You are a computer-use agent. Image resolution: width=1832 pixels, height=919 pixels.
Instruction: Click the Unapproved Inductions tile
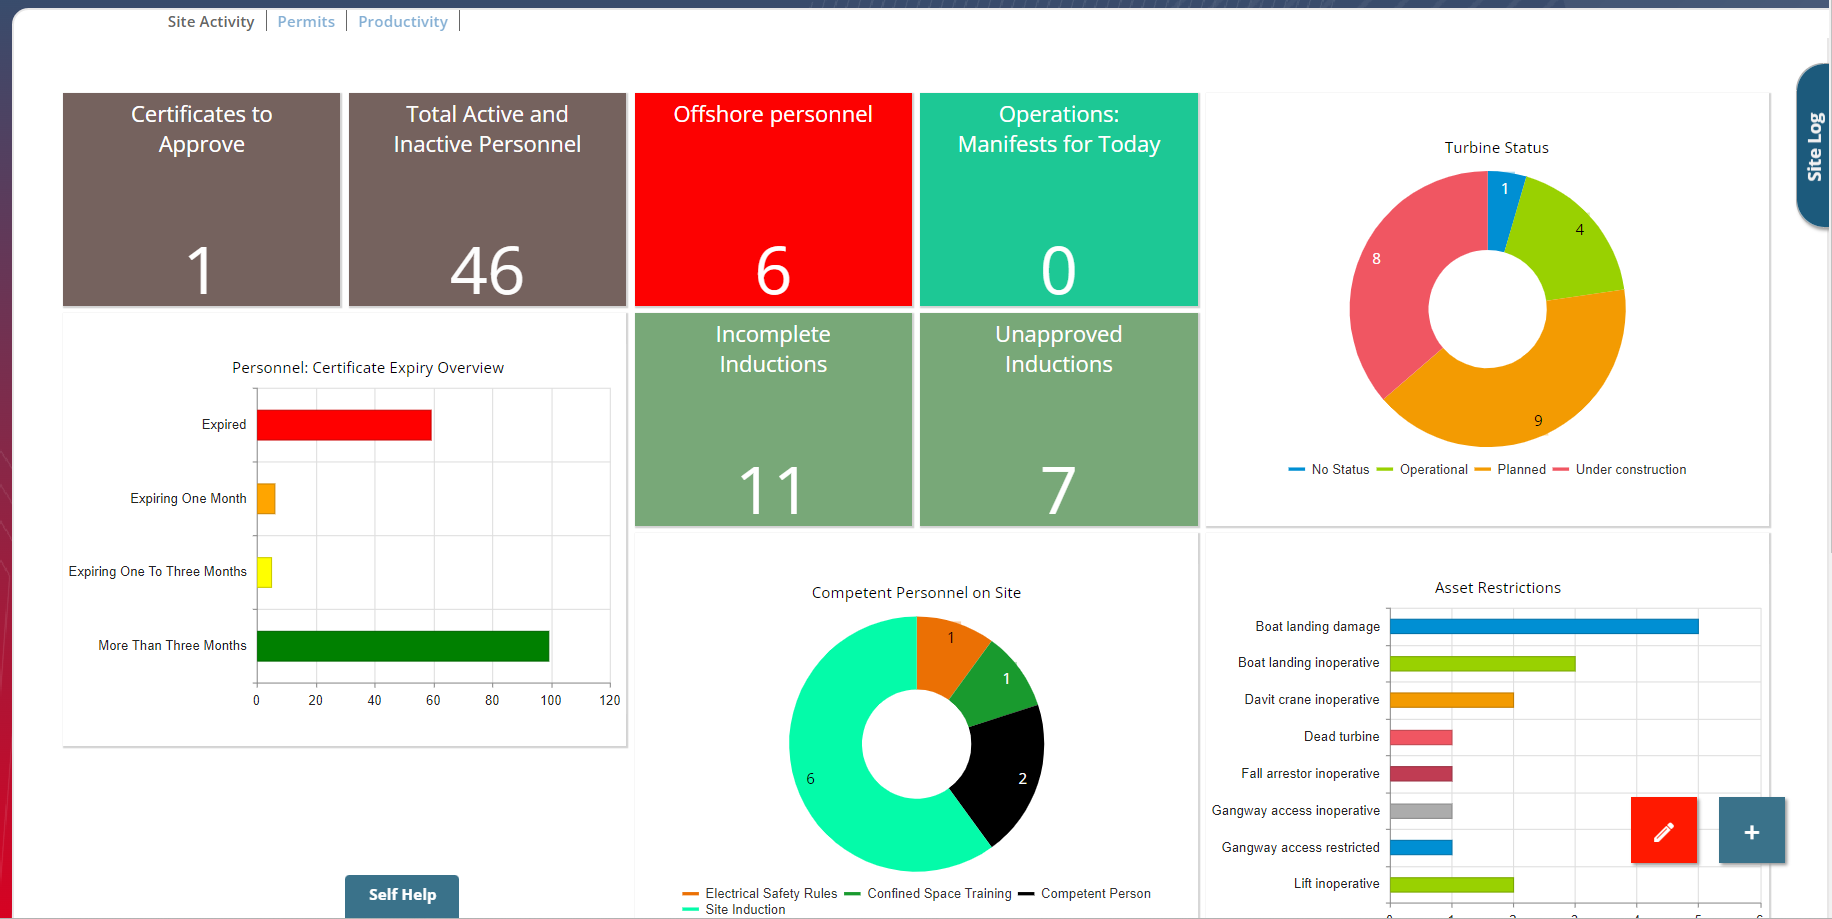(1057, 419)
